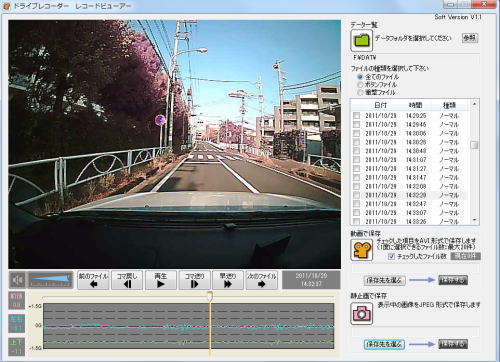Select the 14:30:46 time entry

tap(416, 151)
